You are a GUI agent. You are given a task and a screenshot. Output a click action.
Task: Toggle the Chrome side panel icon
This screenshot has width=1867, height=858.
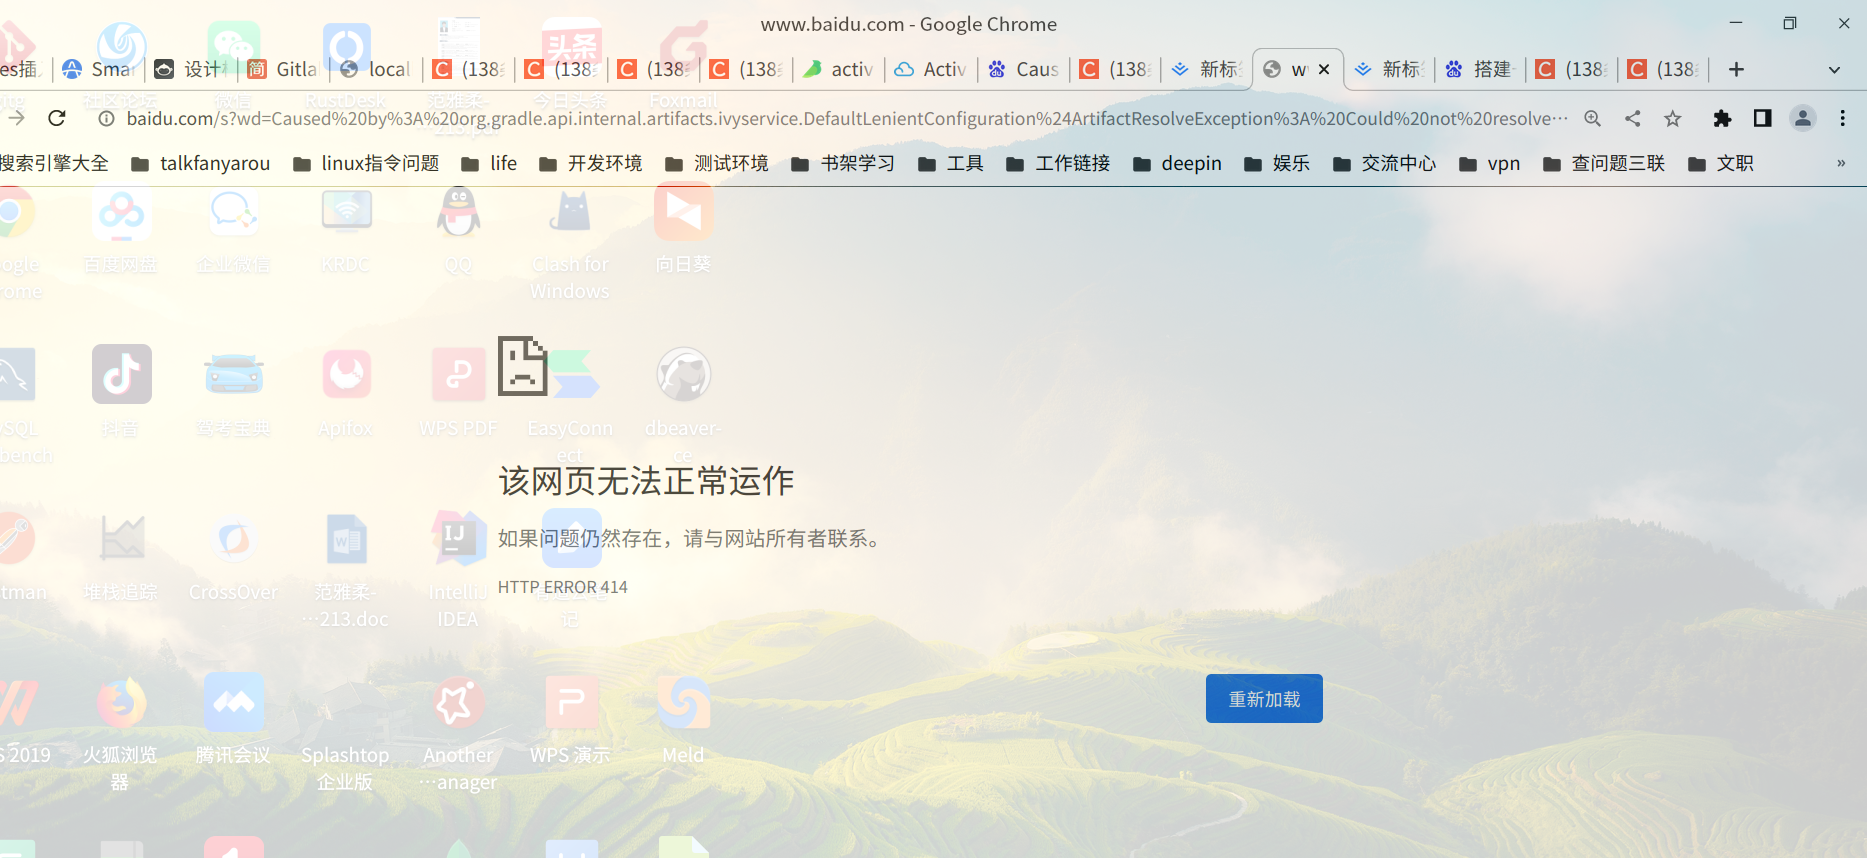pyautogui.click(x=1762, y=119)
